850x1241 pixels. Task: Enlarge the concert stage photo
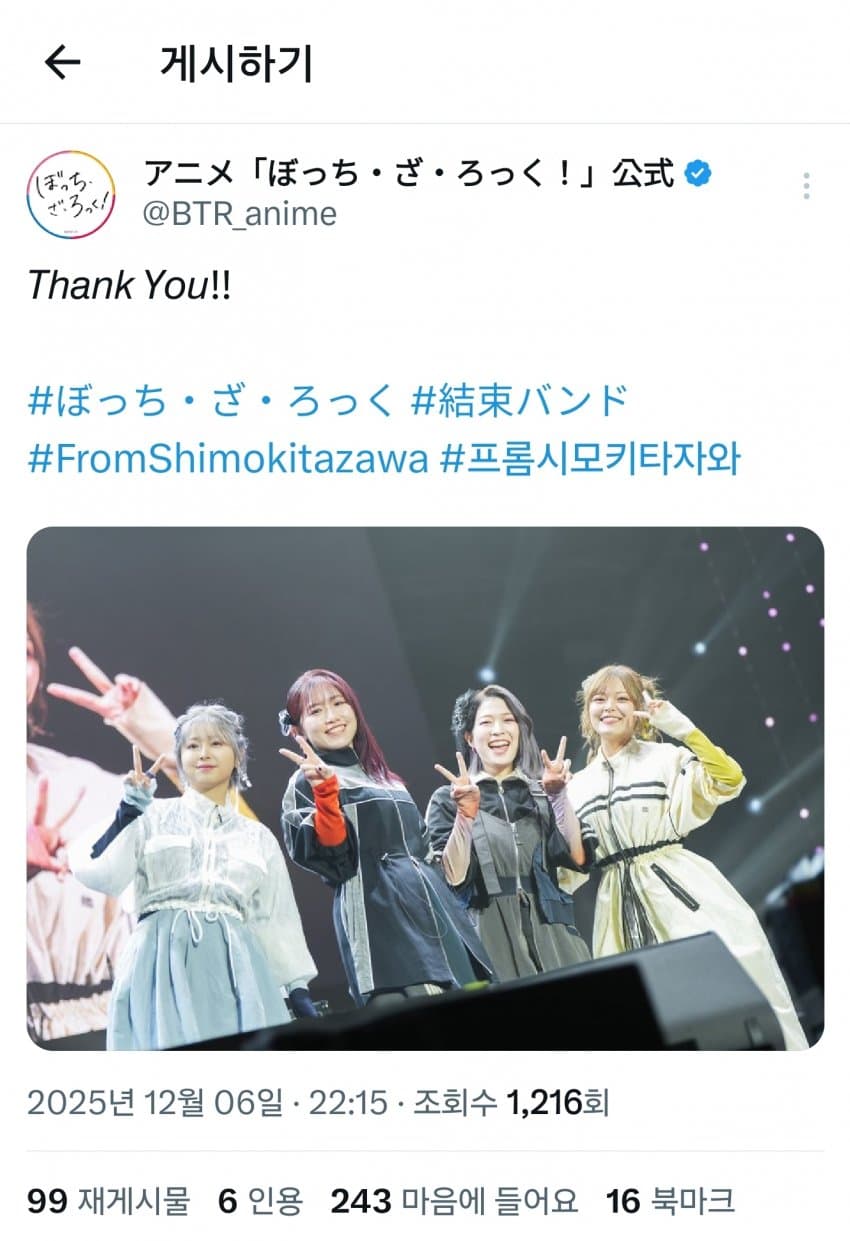(x=425, y=788)
